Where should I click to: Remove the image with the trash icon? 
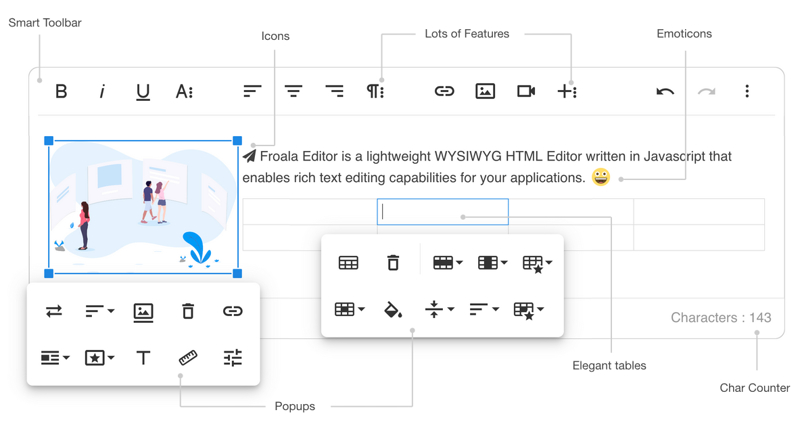[x=188, y=311]
